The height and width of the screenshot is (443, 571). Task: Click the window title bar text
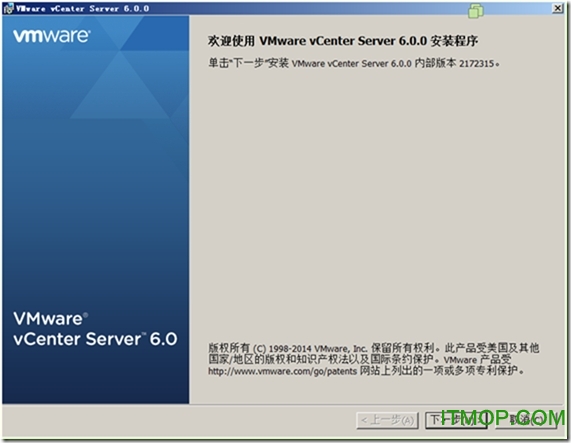[83, 9]
